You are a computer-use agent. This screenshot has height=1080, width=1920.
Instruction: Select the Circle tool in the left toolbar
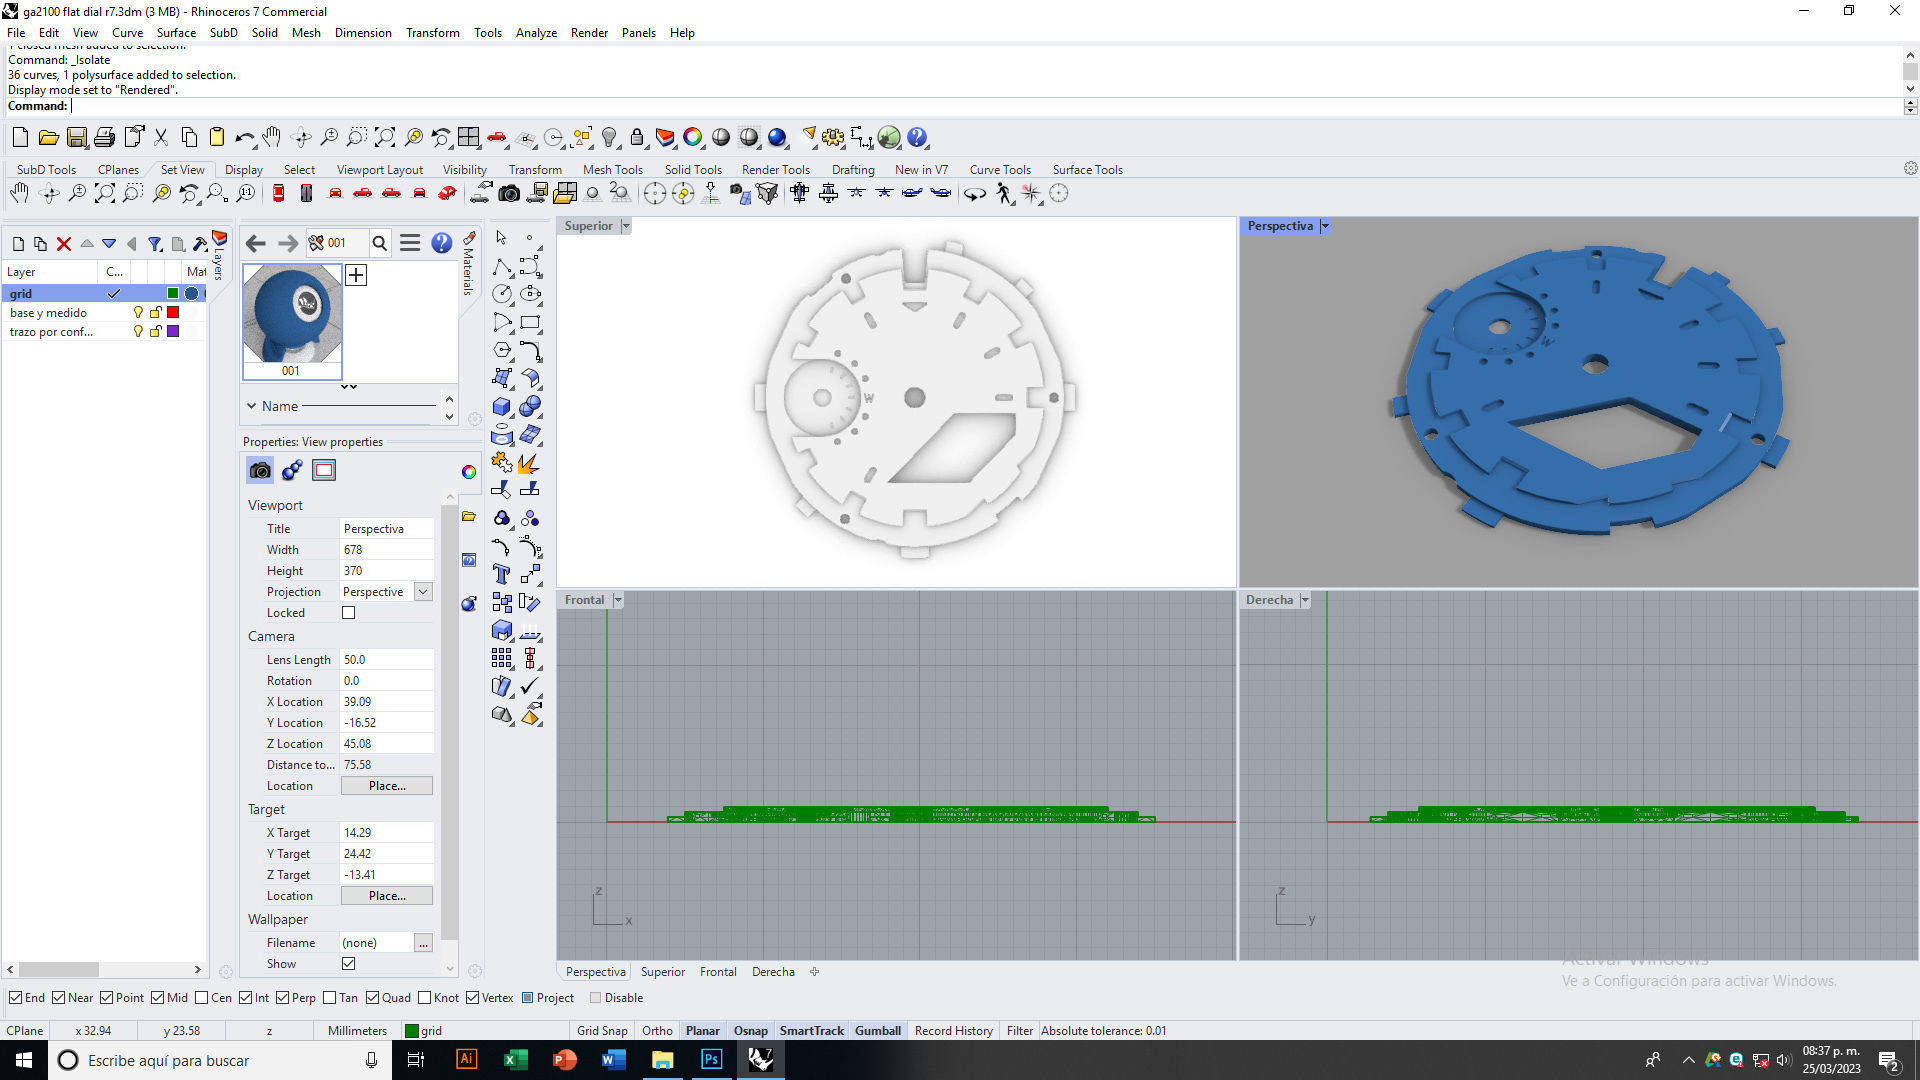pyautogui.click(x=502, y=294)
